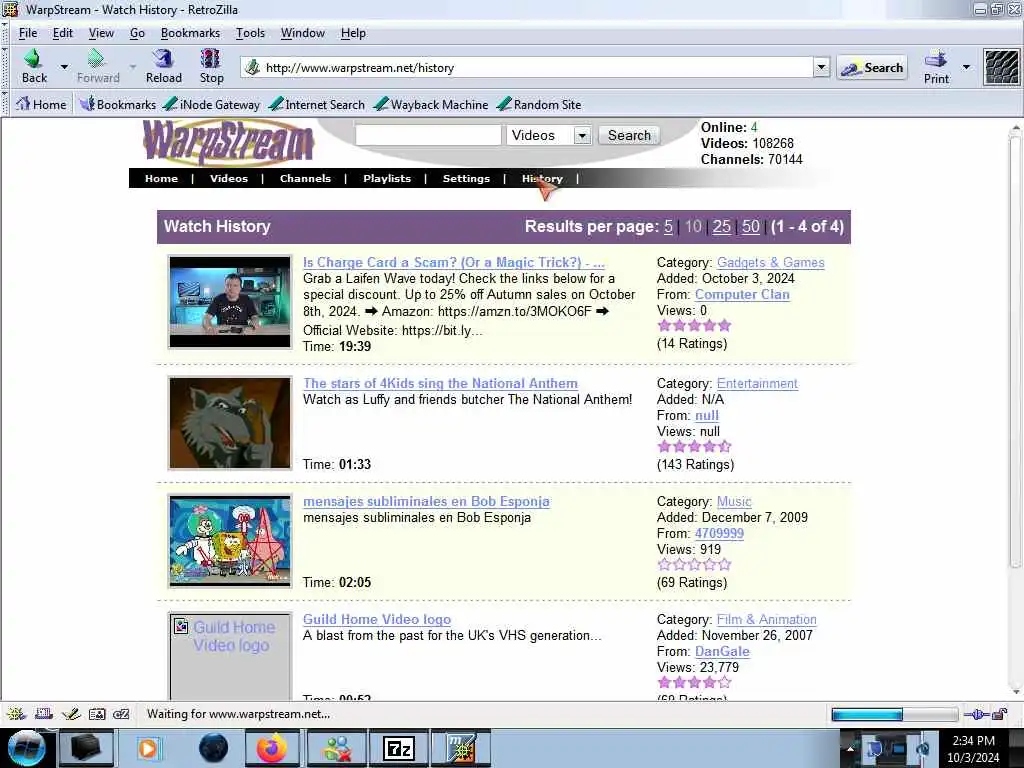
Task: Open the Bob Esponja video thumbnail
Action: (230, 541)
